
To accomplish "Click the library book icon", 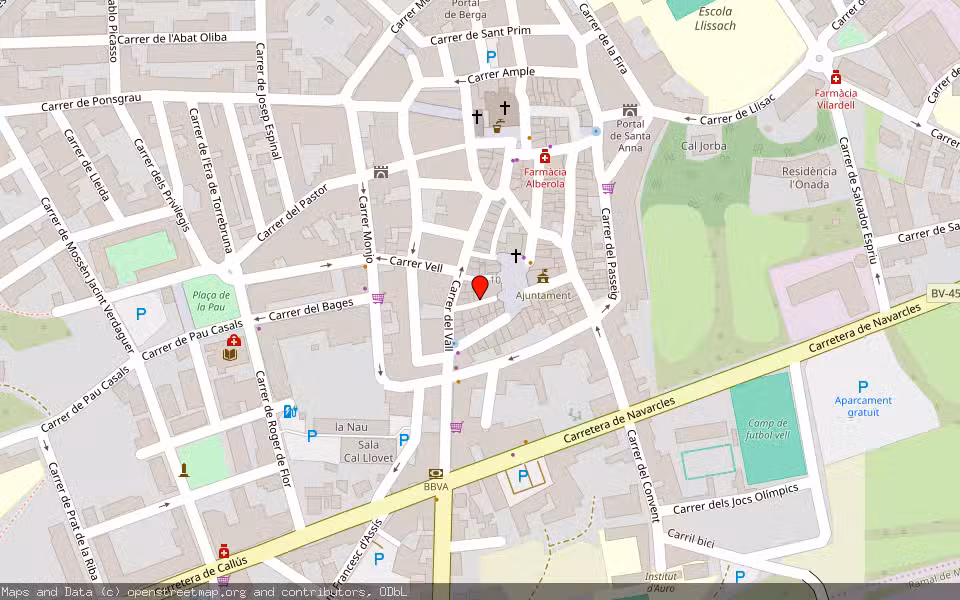I will pyautogui.click(x=230, y=354).
